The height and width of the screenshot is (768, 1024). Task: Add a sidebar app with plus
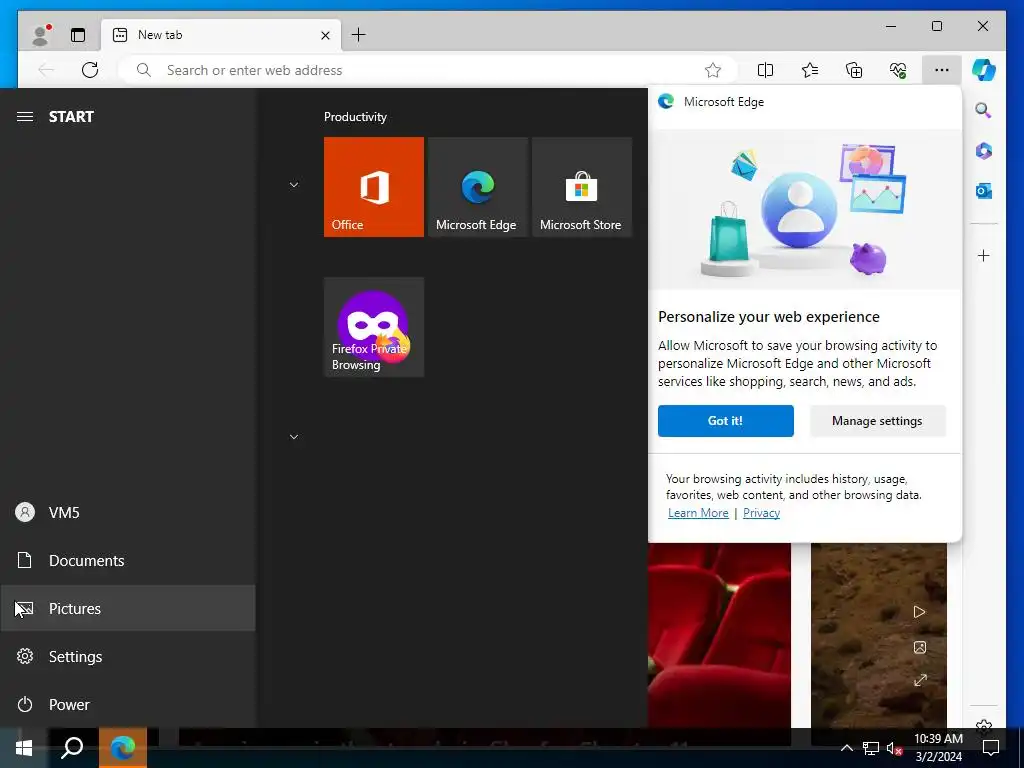pos(984,255)
